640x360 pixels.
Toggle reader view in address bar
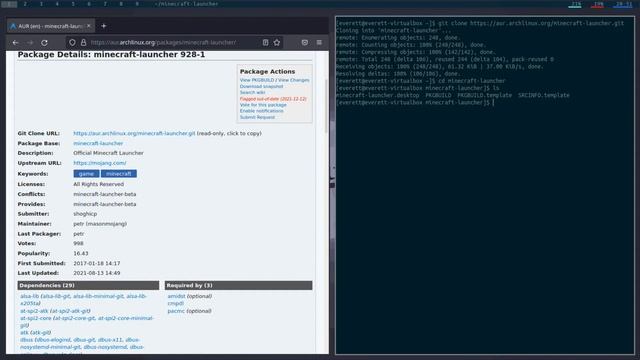point(265,42)
